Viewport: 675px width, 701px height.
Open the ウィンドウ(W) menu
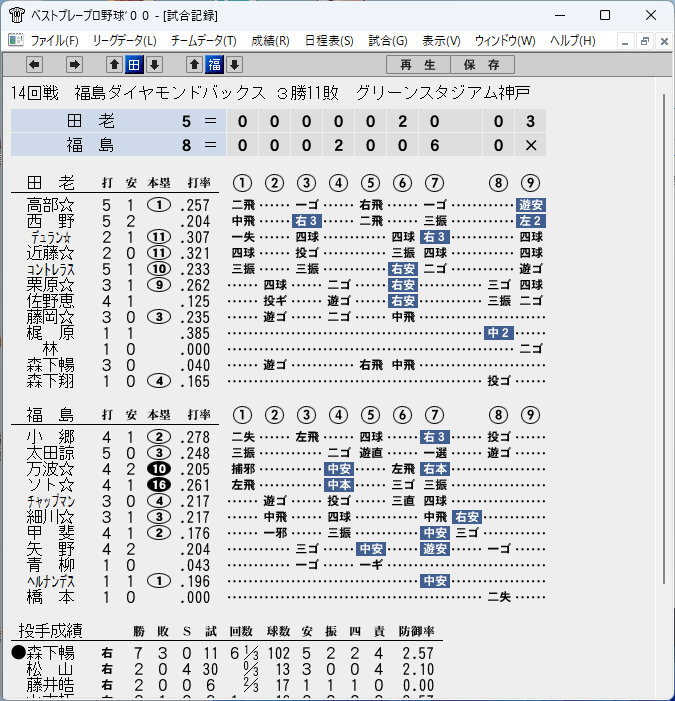505,41
